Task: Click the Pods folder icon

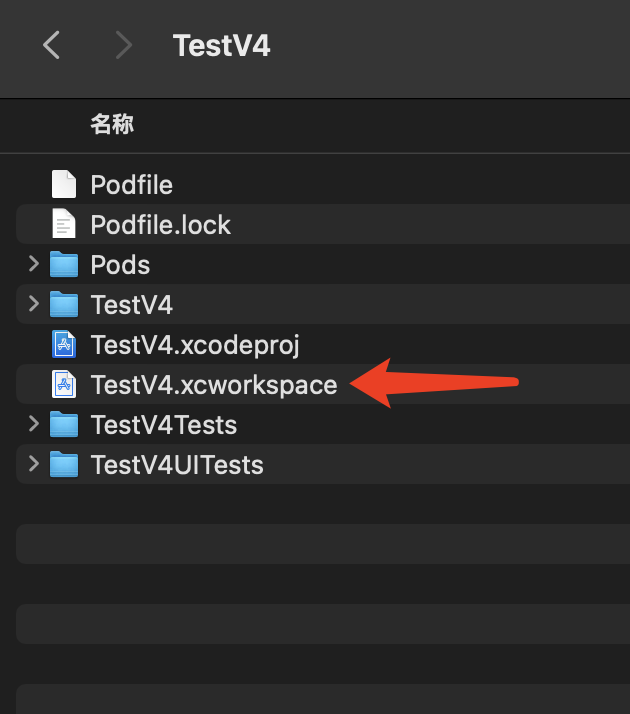Action: coord(64,265)
